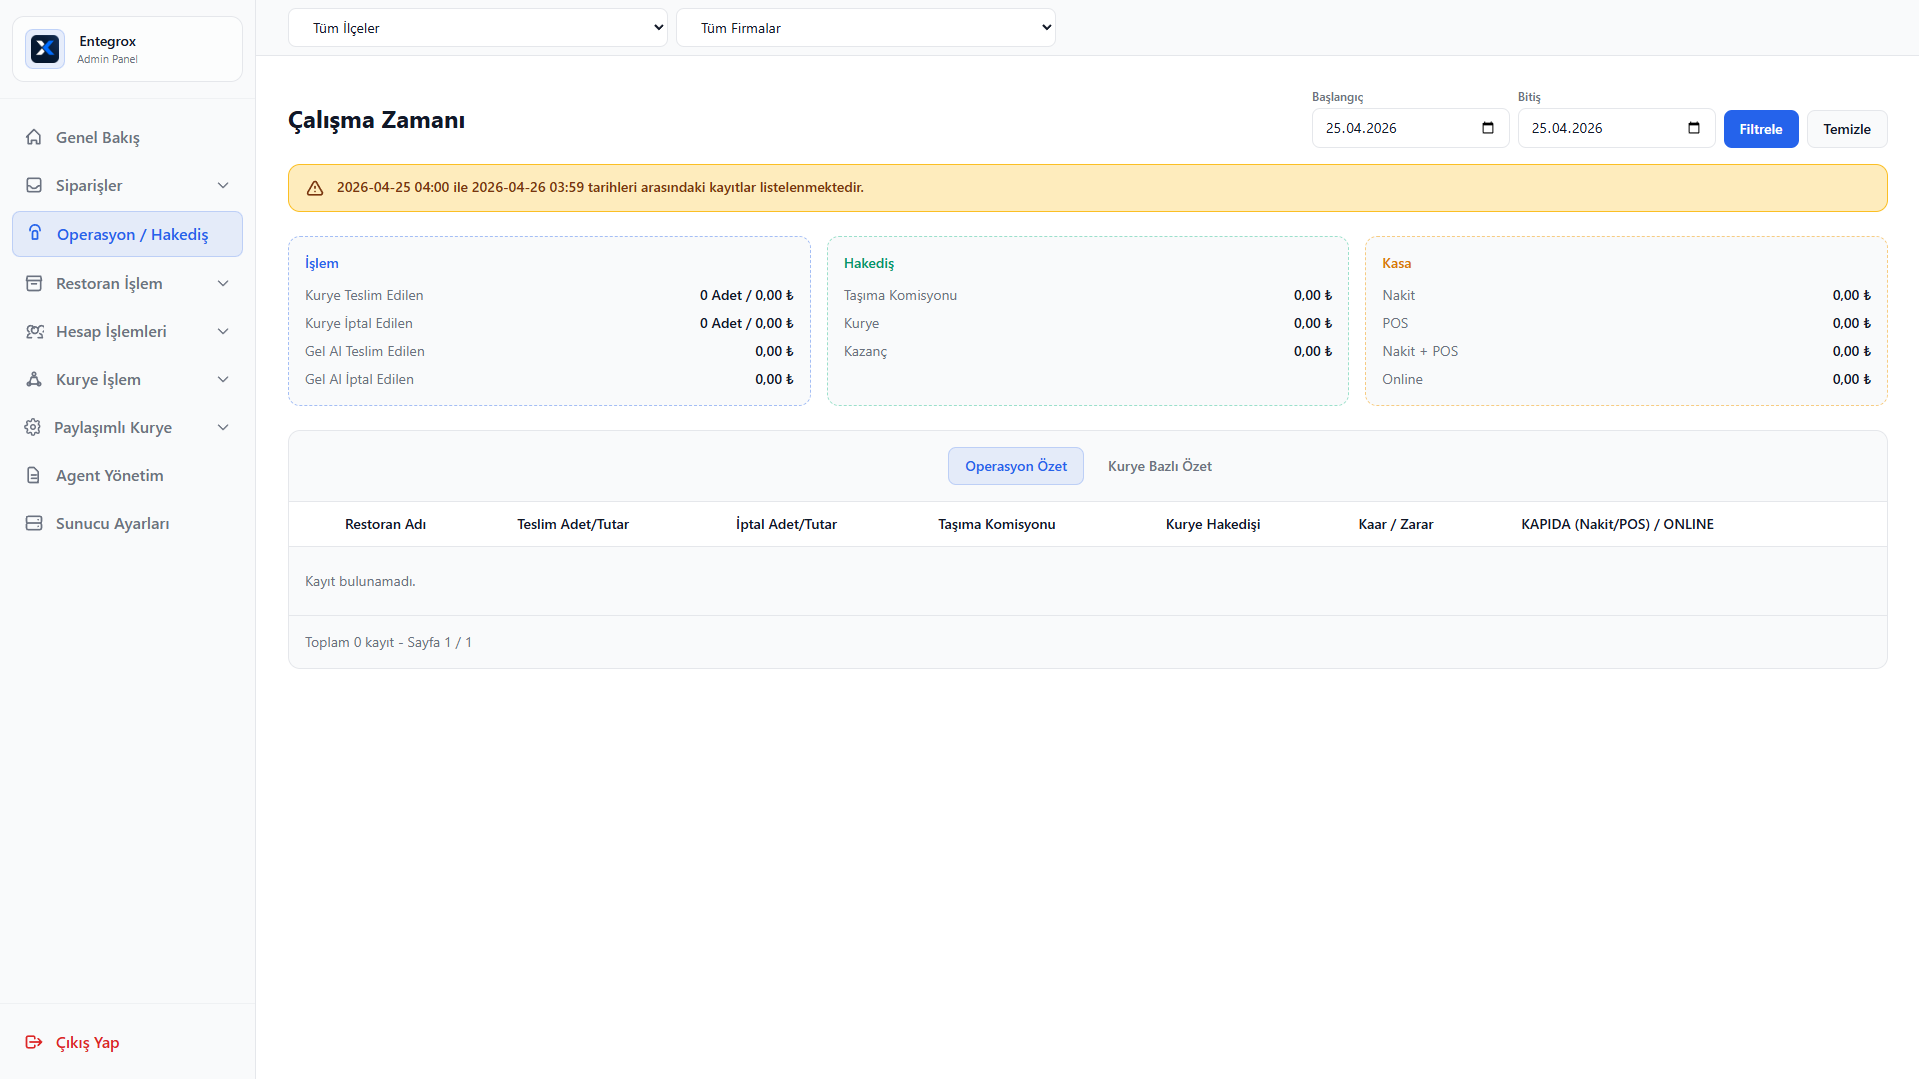Expand the Siparişler menu chevron
Viewport: 1919px width, 1079px height.
point(223,185)
